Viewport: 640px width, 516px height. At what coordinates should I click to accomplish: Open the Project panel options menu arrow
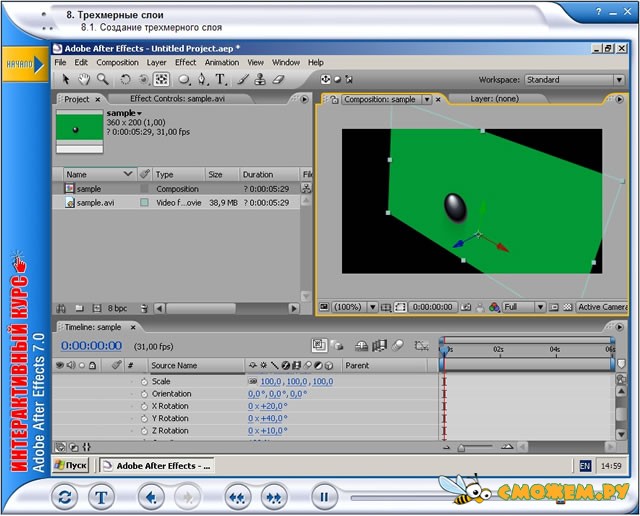(304, 99)
